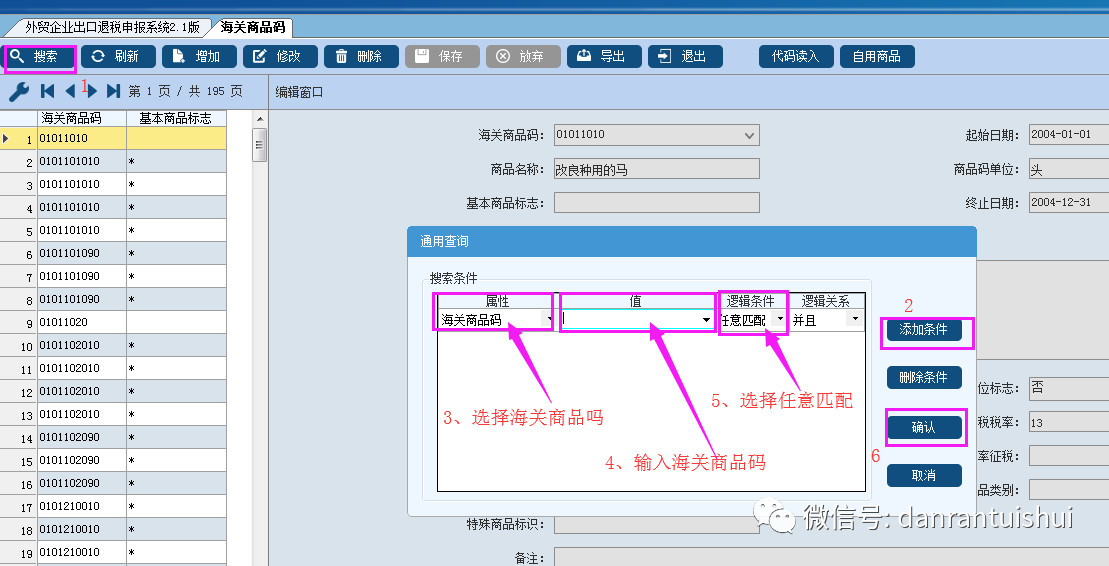
Task: Click the 基本商品标志 input field
Action: (x=656, y=203)
